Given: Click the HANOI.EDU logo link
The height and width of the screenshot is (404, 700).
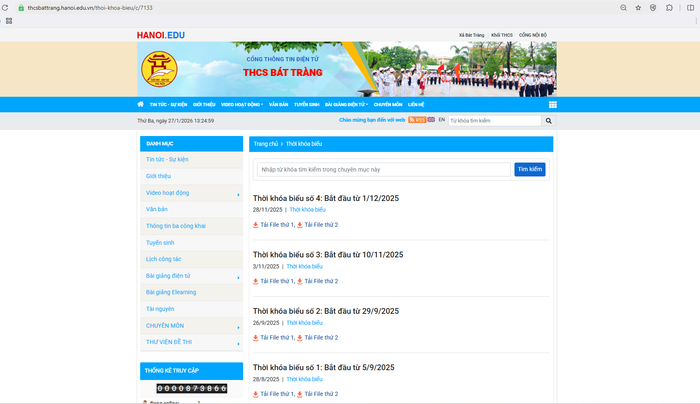Looking at the screenshot, I should (x=161, y=35).
